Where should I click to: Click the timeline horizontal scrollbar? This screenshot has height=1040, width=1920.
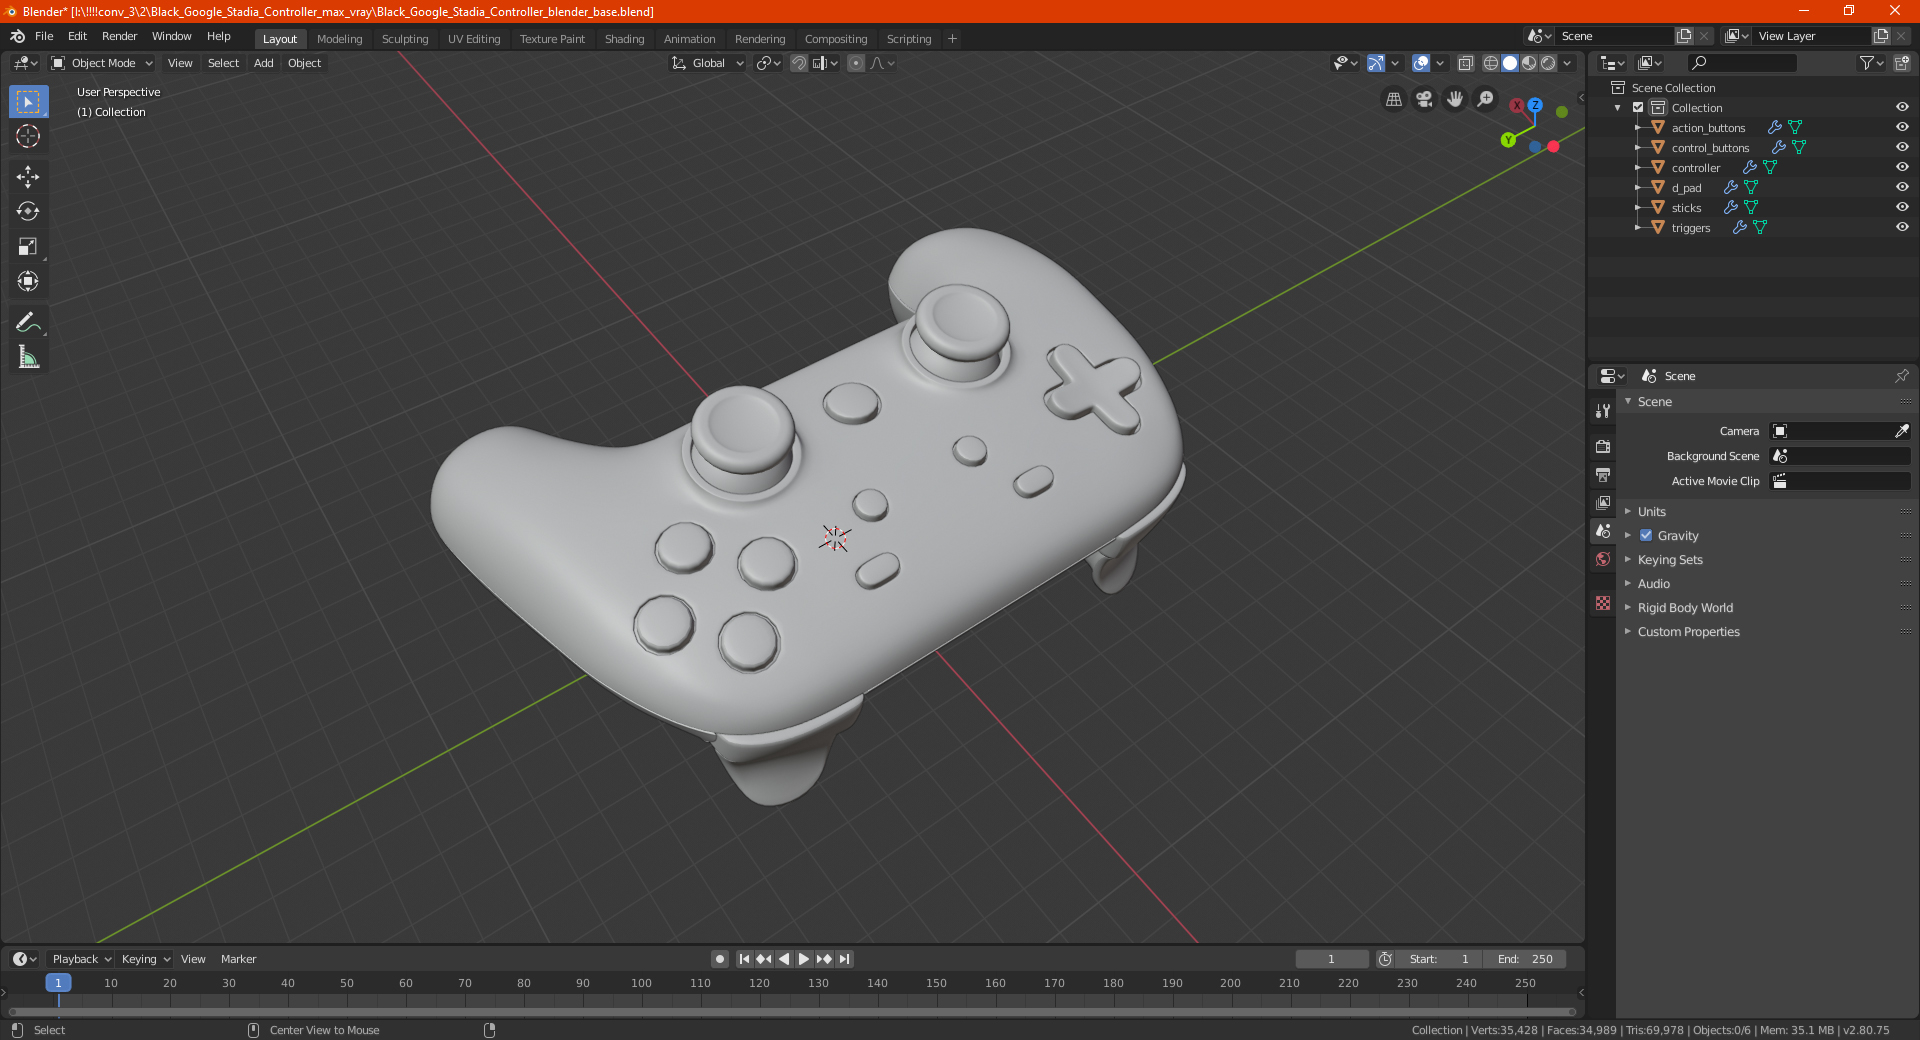pyautogui.click(x=792, y=1012)
